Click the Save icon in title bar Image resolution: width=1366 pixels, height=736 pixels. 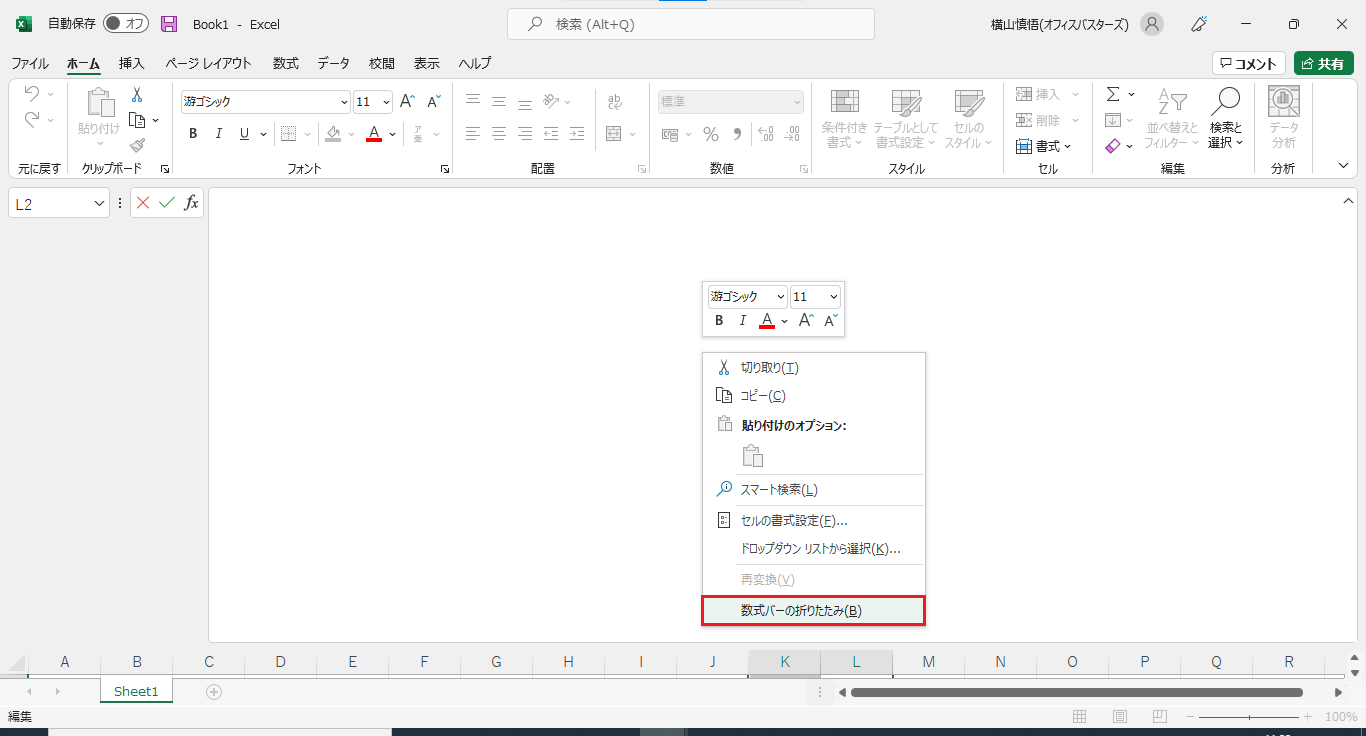coord(169,24)
